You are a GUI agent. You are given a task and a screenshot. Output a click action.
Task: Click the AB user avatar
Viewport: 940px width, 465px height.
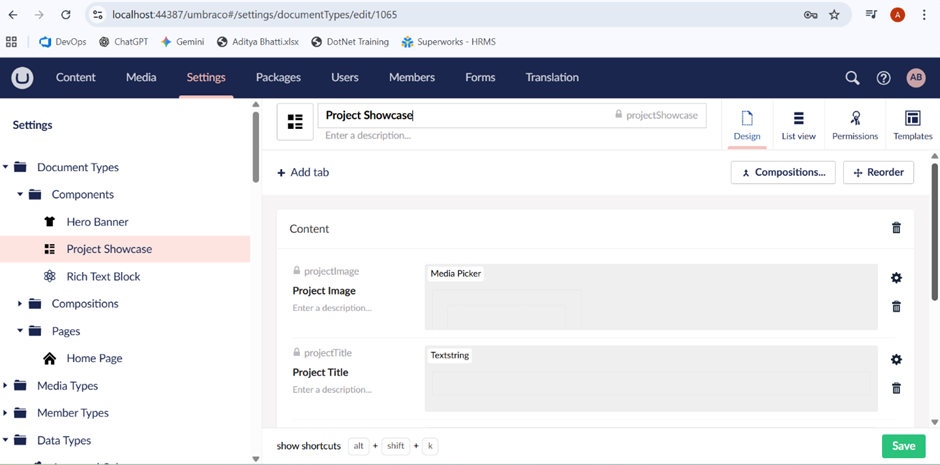[915, 78]
